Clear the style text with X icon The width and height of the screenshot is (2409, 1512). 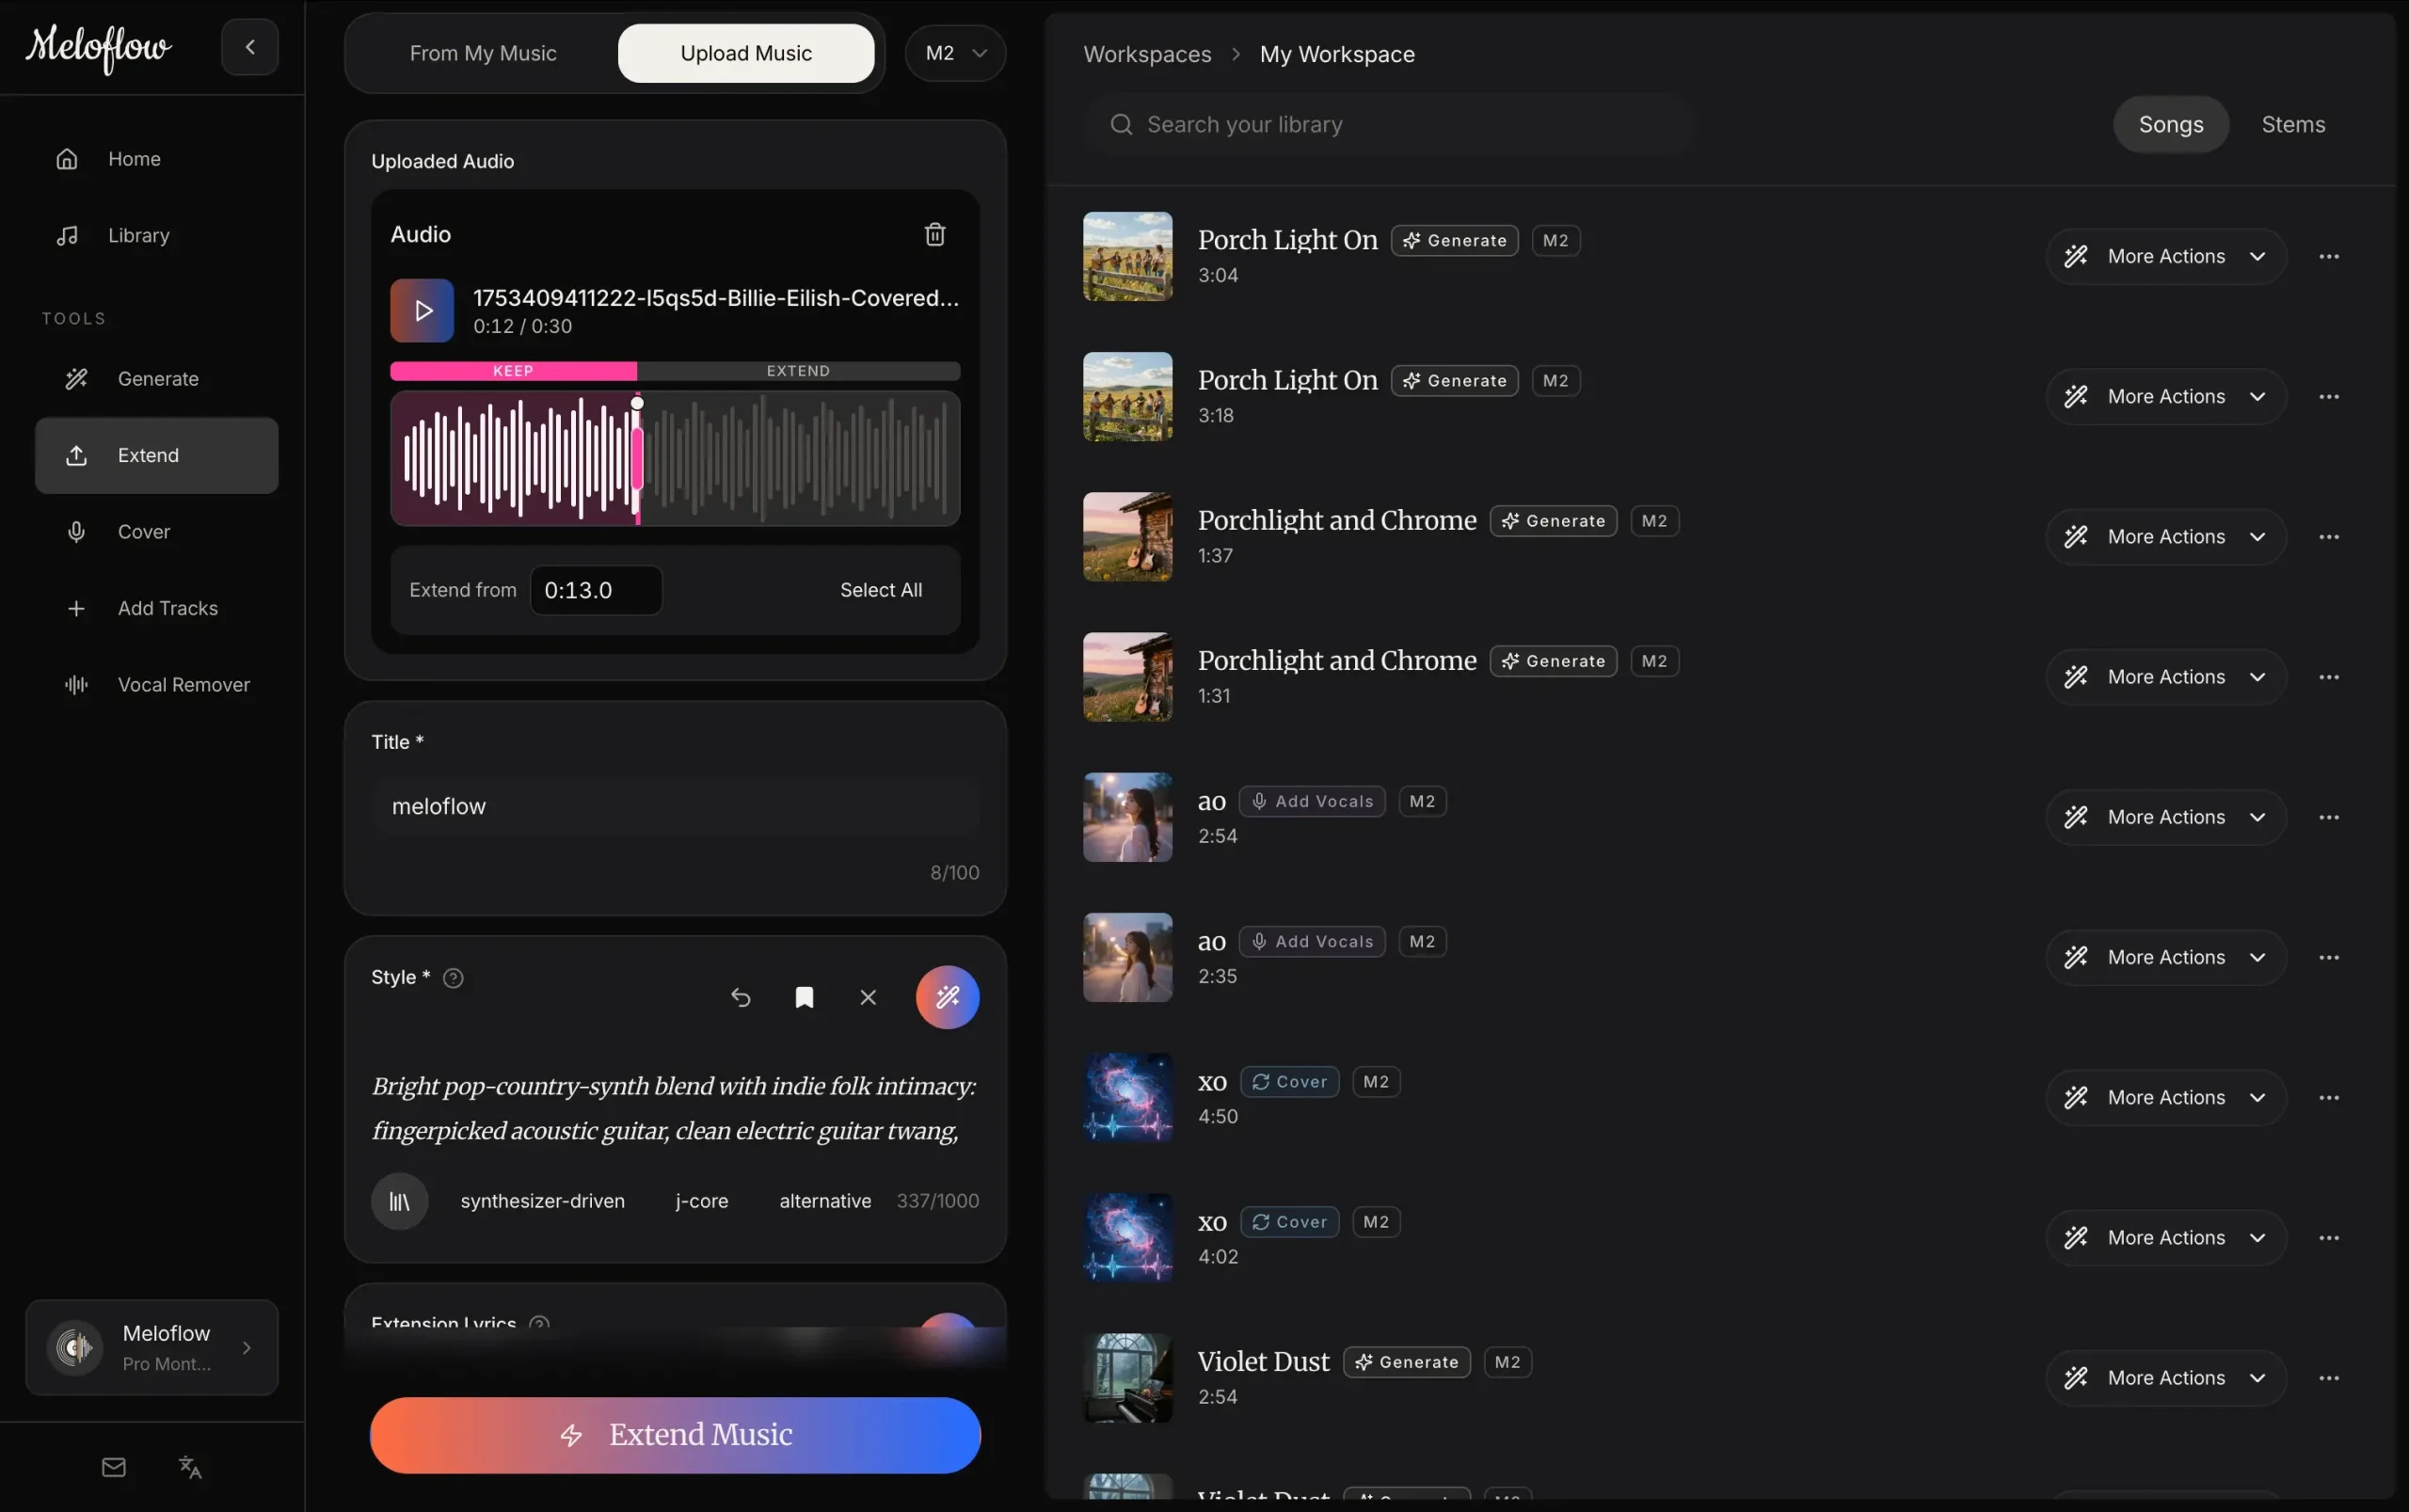point(868,997)
